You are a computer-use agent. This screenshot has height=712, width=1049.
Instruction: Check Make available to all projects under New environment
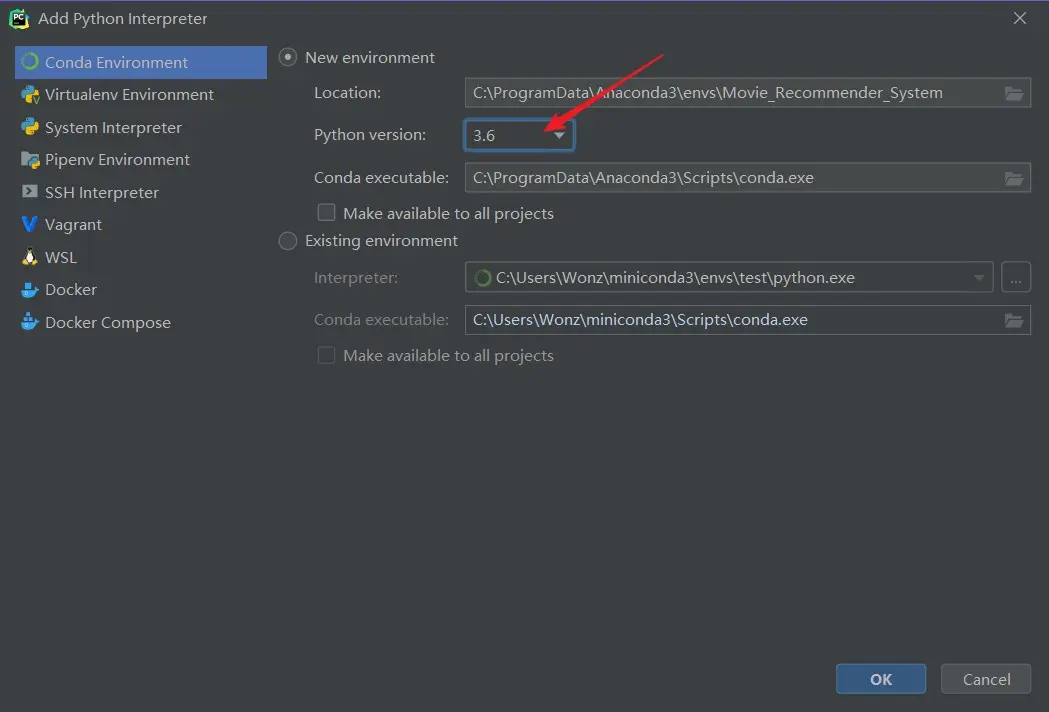[326, 213]
